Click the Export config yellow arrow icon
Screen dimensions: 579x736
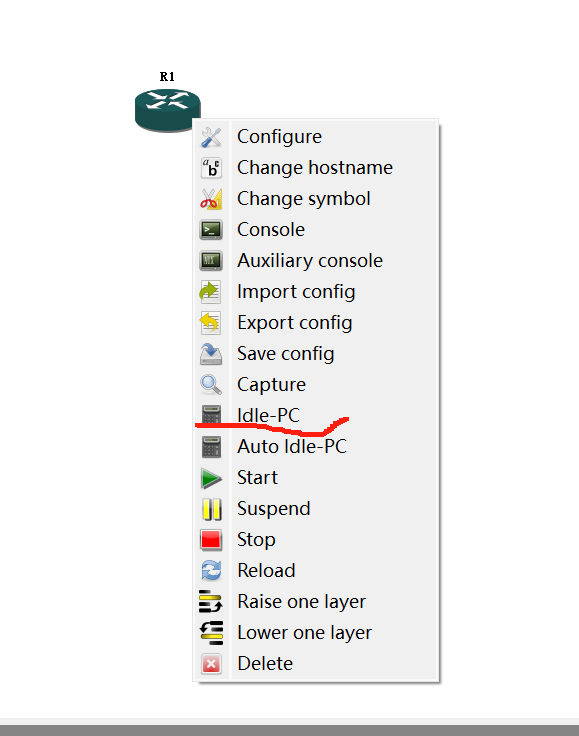point(210,323)
